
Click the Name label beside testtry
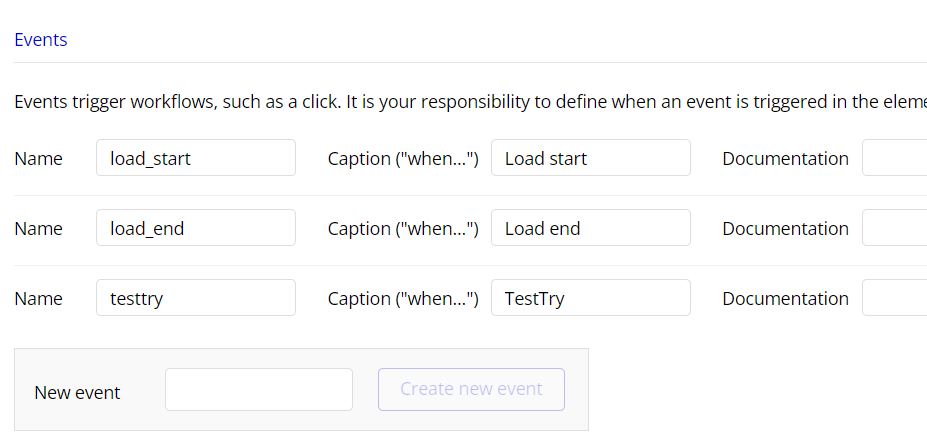(x=38, y=298)
